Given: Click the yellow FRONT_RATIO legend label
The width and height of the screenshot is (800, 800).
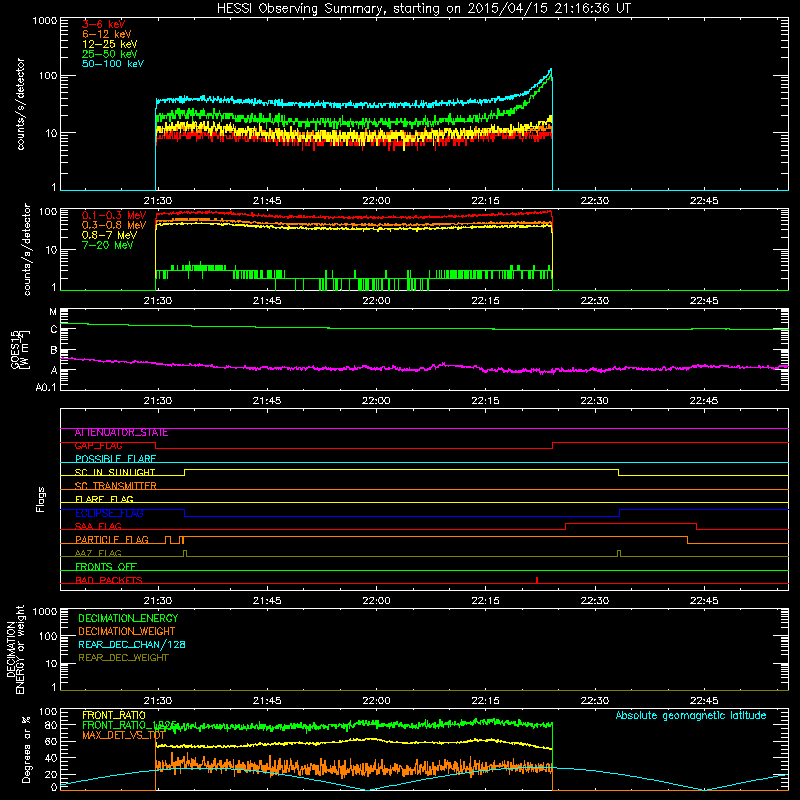Looking at the screenshot, I should tap(114, 716).
